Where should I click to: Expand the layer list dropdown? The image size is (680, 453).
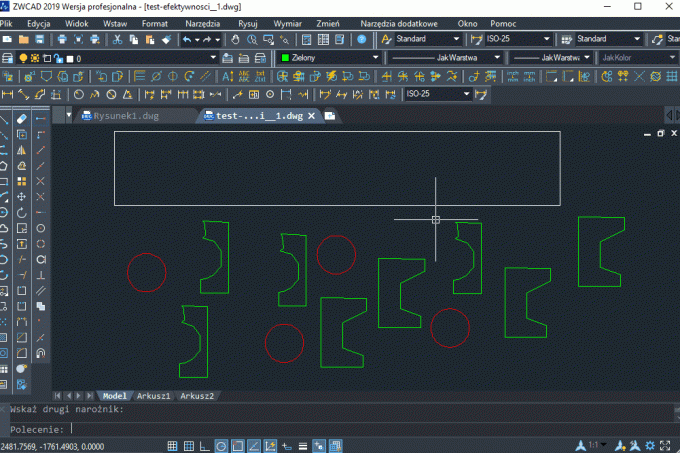(213, 58)
